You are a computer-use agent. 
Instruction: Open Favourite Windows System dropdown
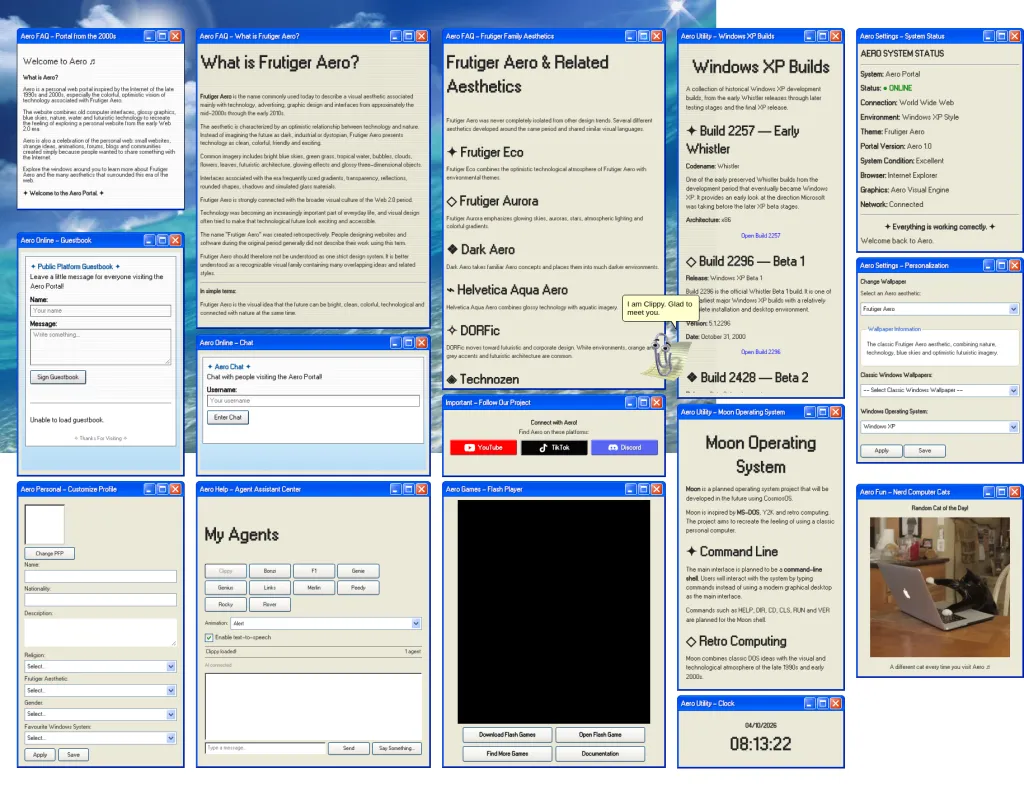click(100, 738)
